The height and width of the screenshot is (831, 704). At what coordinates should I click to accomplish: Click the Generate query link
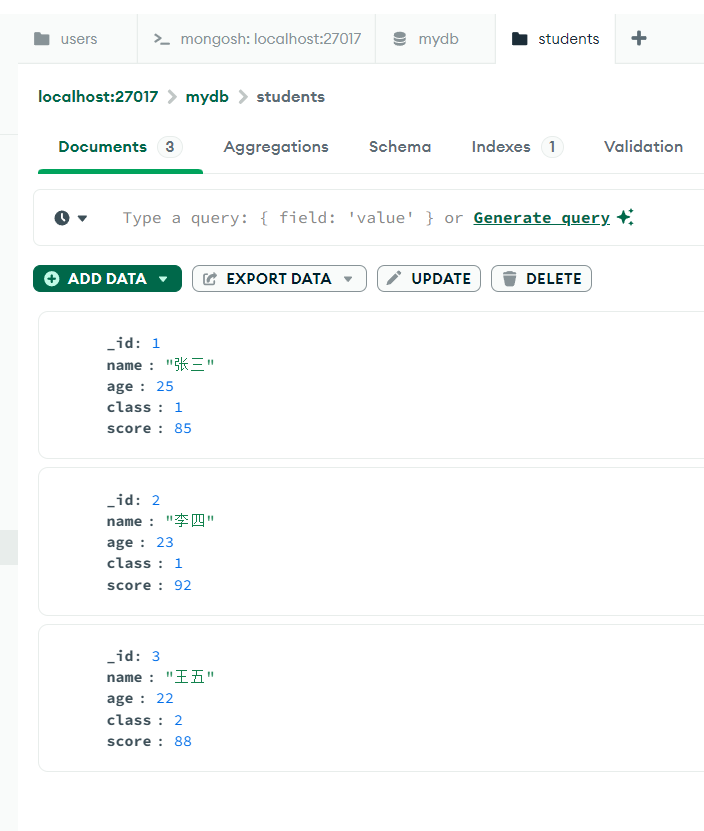pos(541,218)
